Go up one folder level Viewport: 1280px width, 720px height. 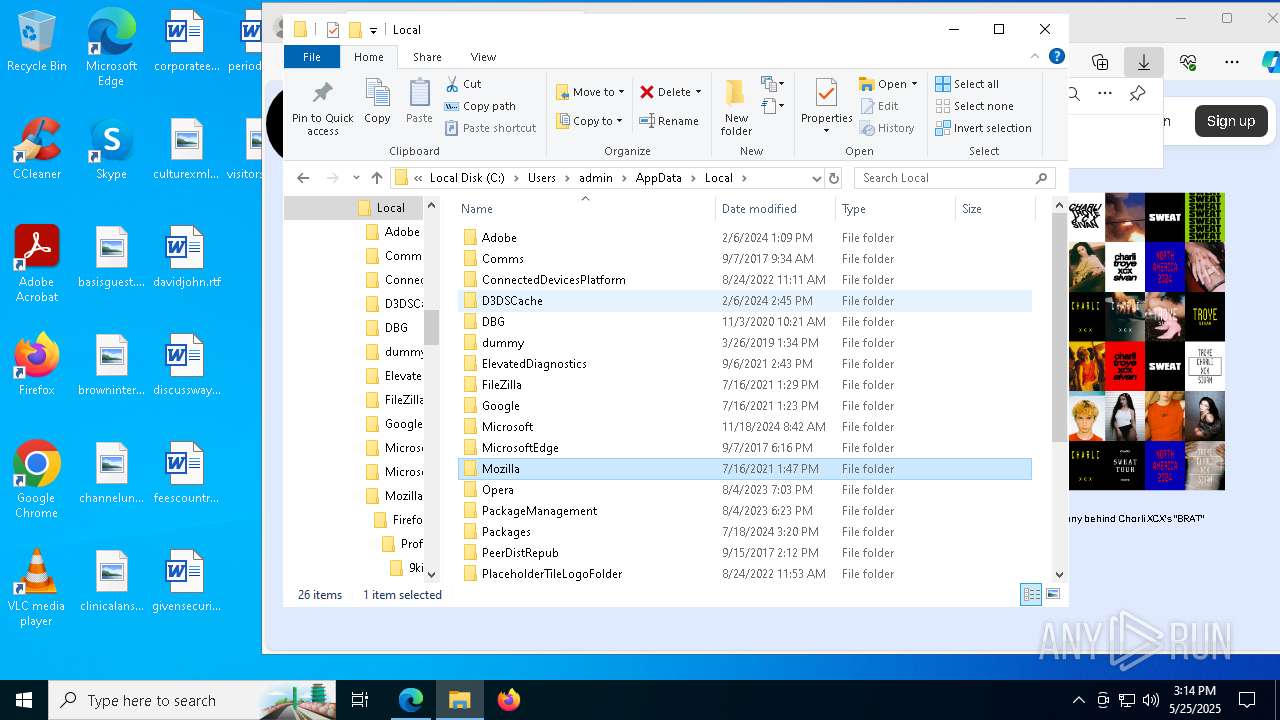point(377,178)
